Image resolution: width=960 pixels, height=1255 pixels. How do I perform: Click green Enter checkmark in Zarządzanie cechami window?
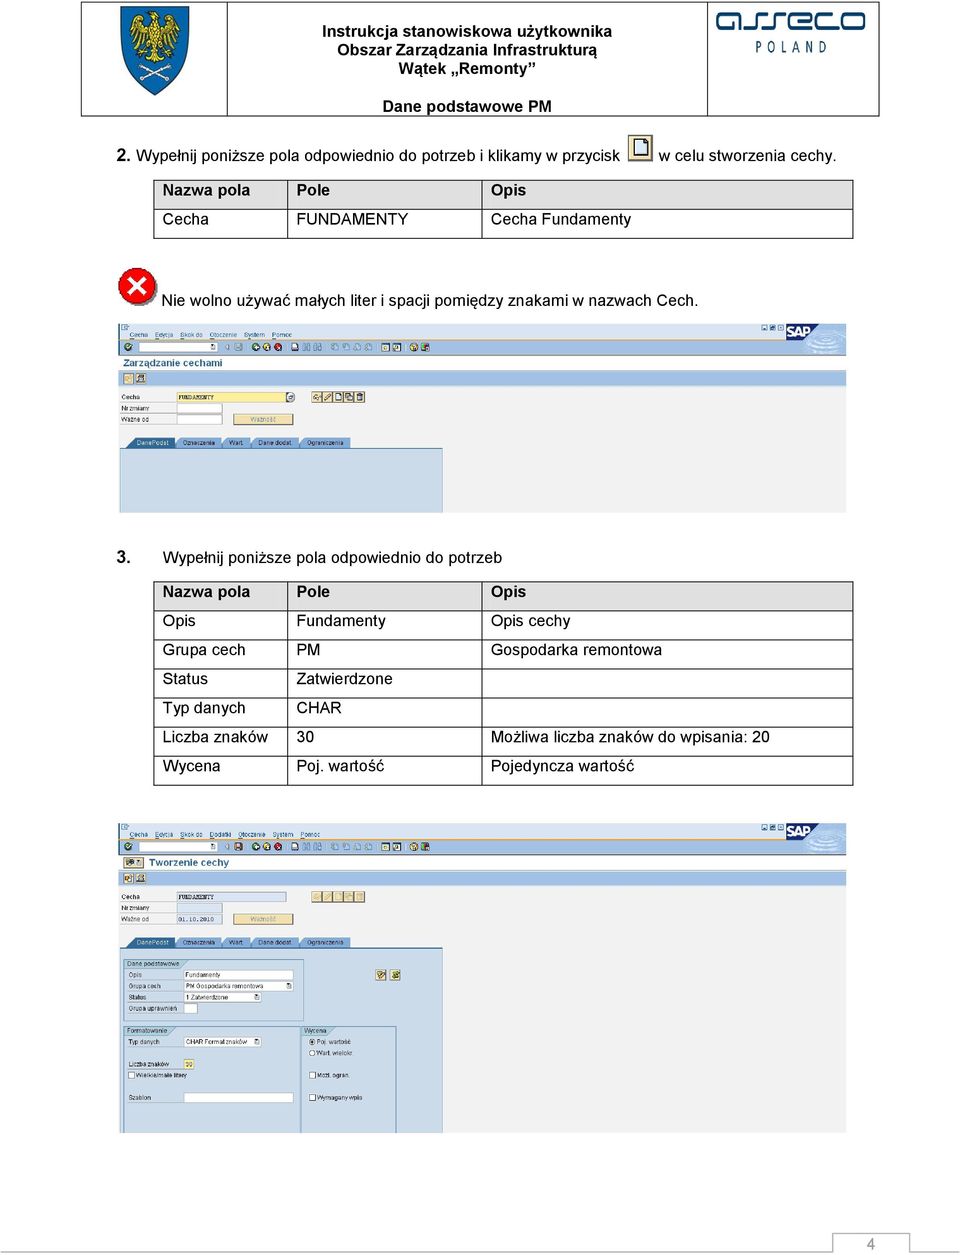pyautogui.click(x=128, y=347)
